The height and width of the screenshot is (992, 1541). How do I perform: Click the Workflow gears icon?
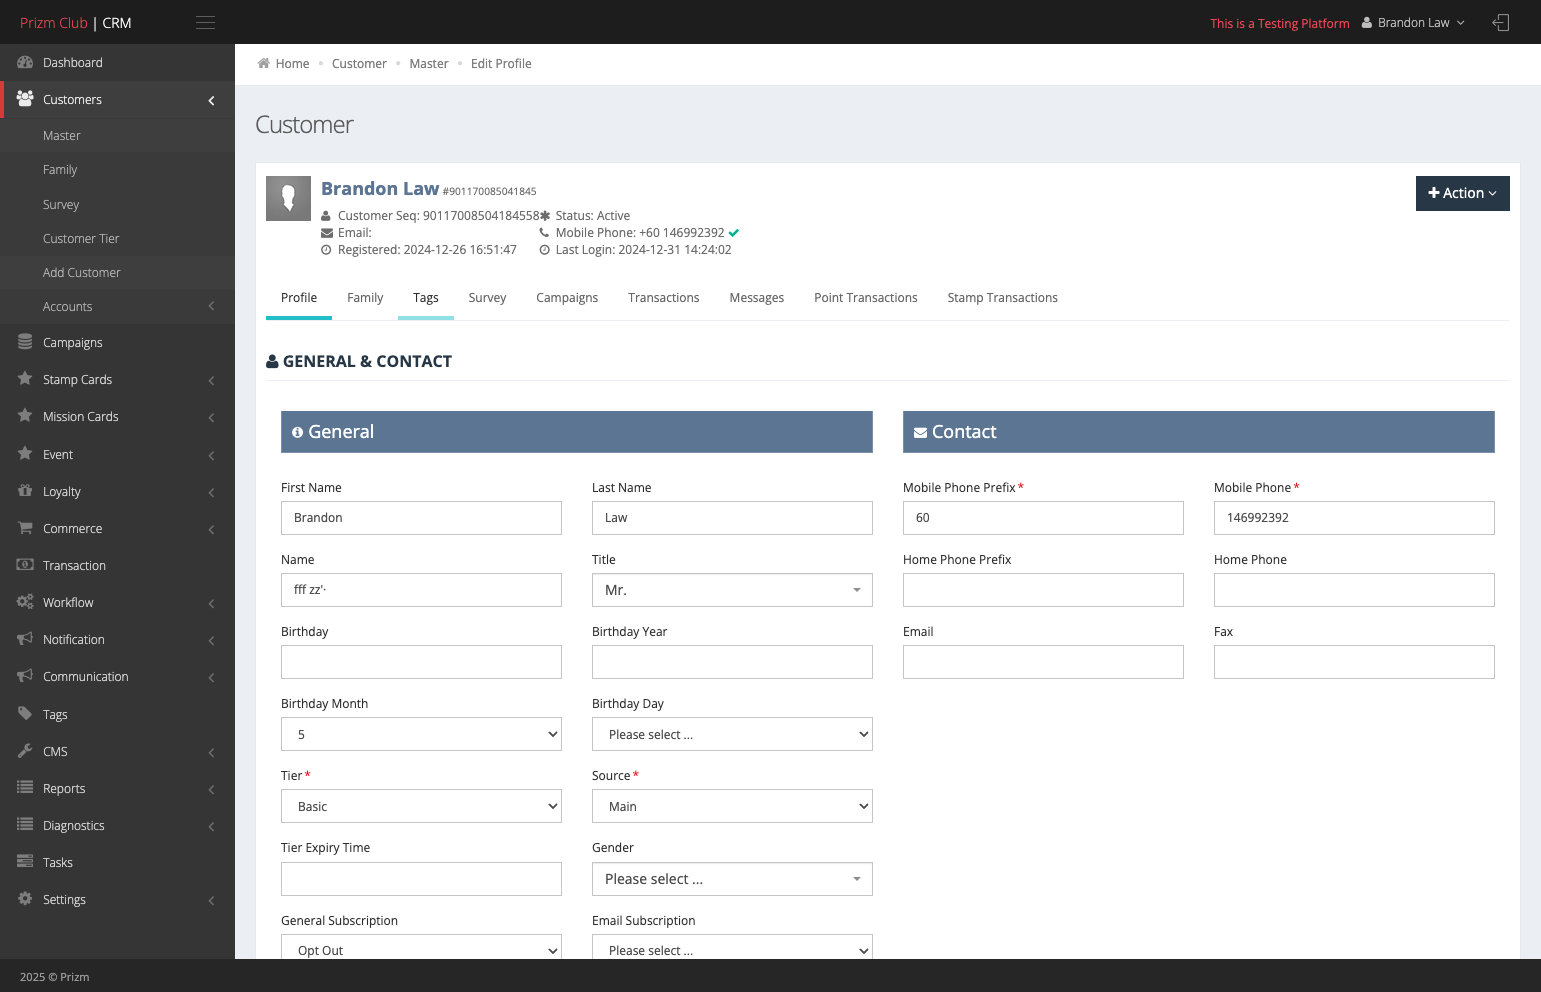pyautogui.click(x=25, y=602)
